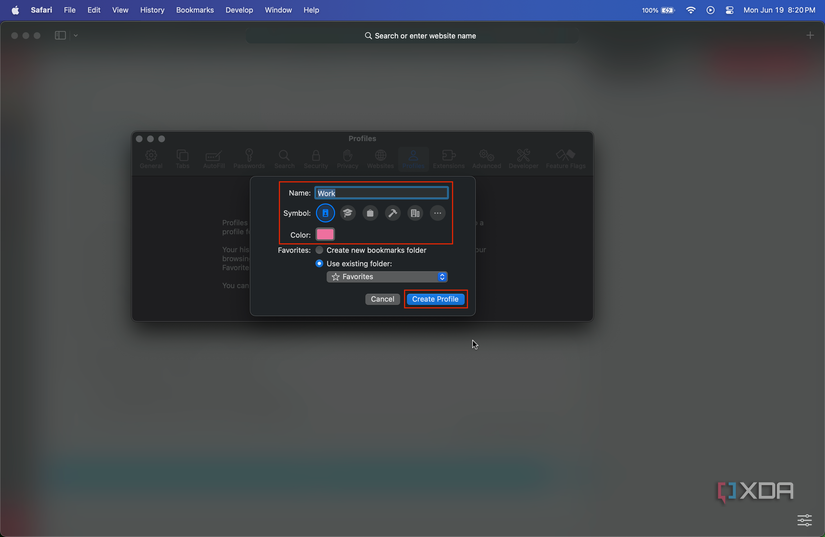The image size is (825, 537).
Task: Add a new tab with plus
Action: point(810,35)
